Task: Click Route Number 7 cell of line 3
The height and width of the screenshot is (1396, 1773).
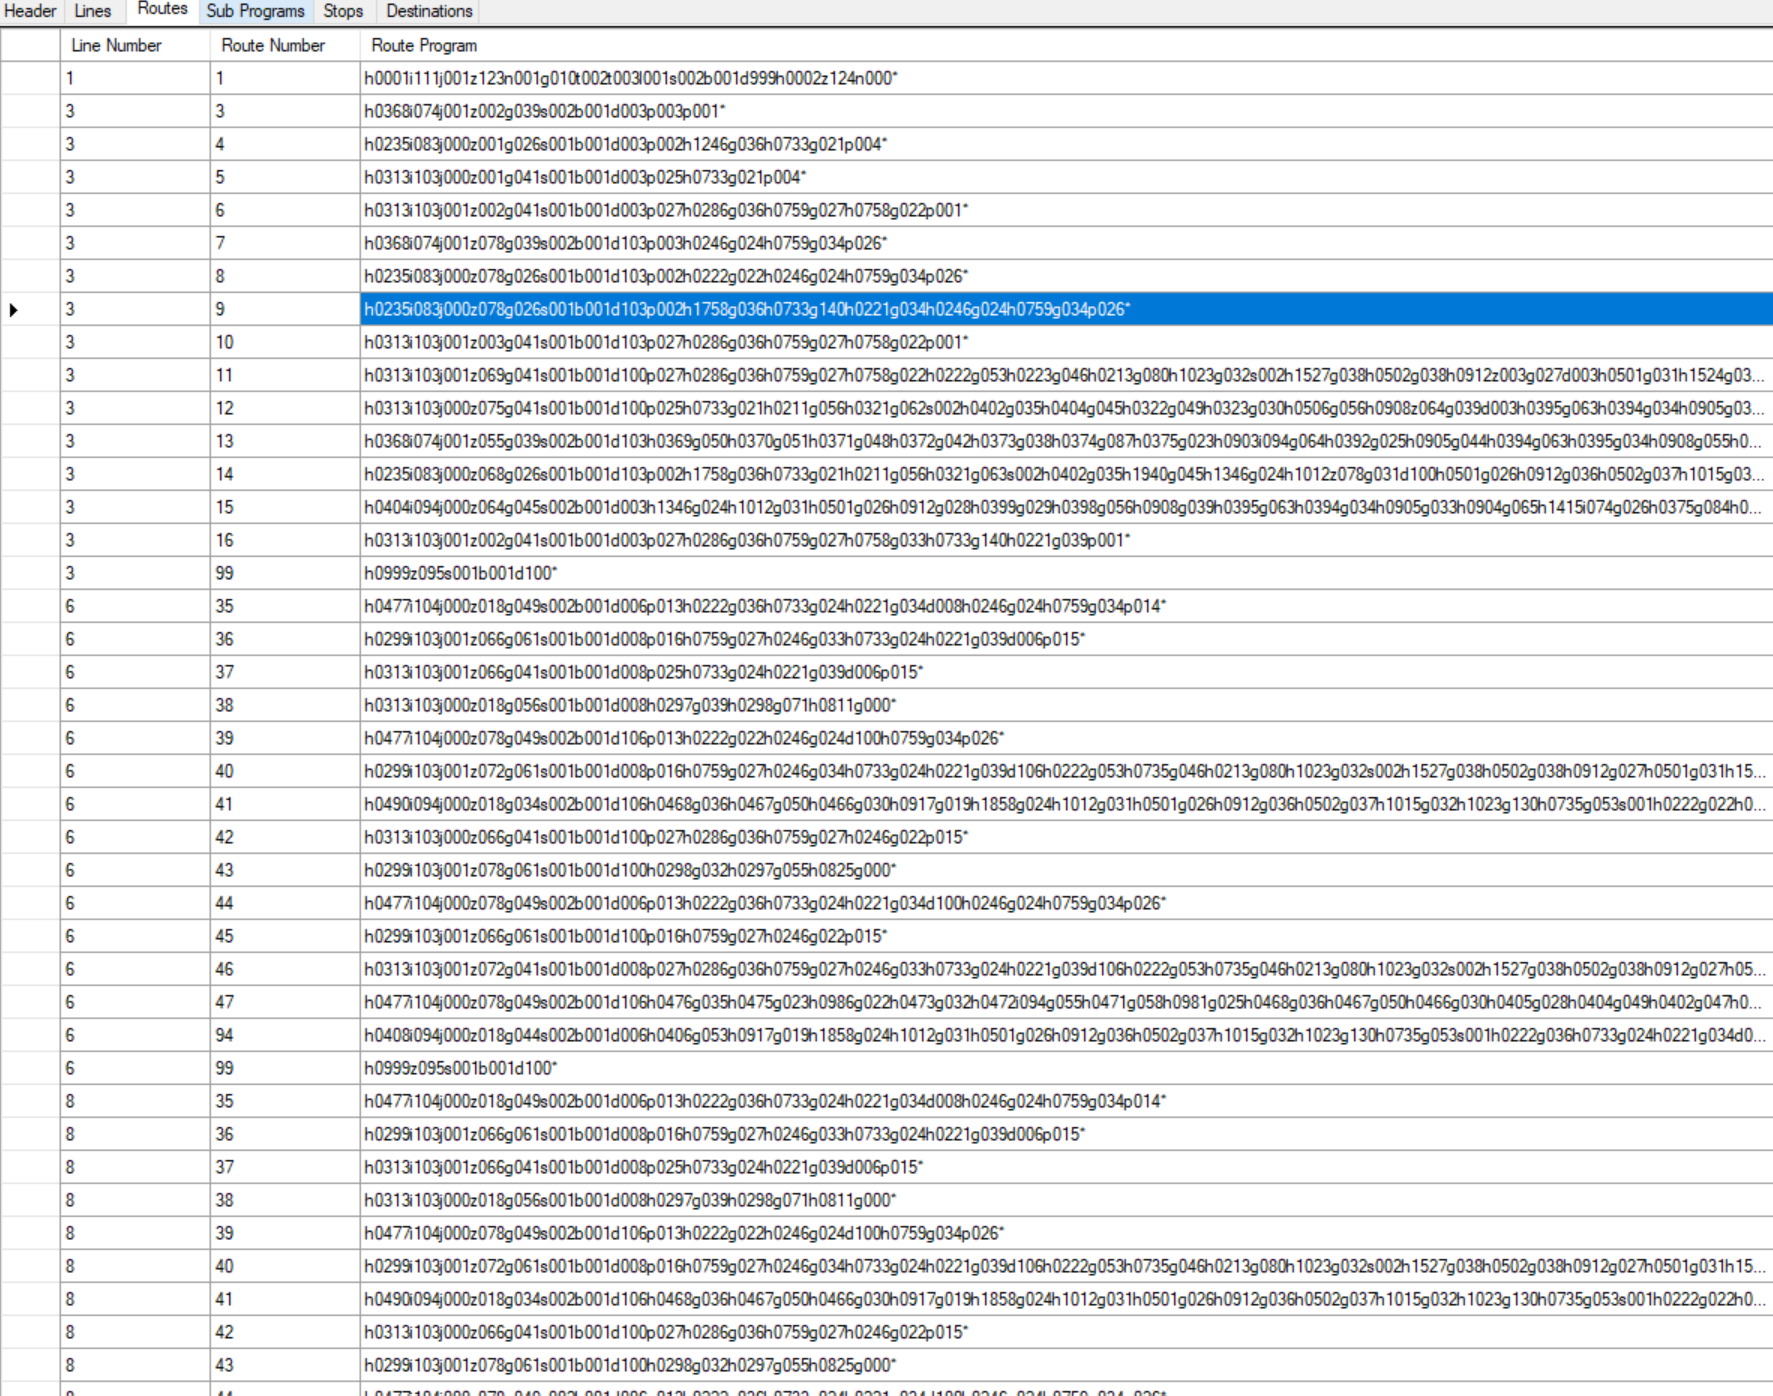Action: (285, 243)
